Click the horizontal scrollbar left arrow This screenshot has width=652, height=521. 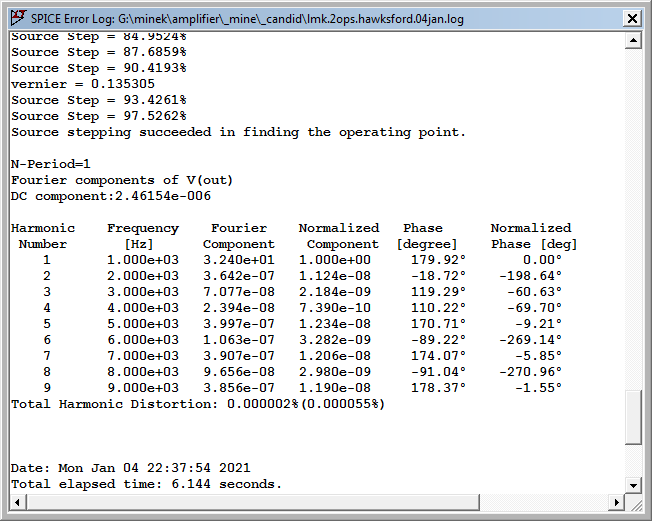(17, 502)
